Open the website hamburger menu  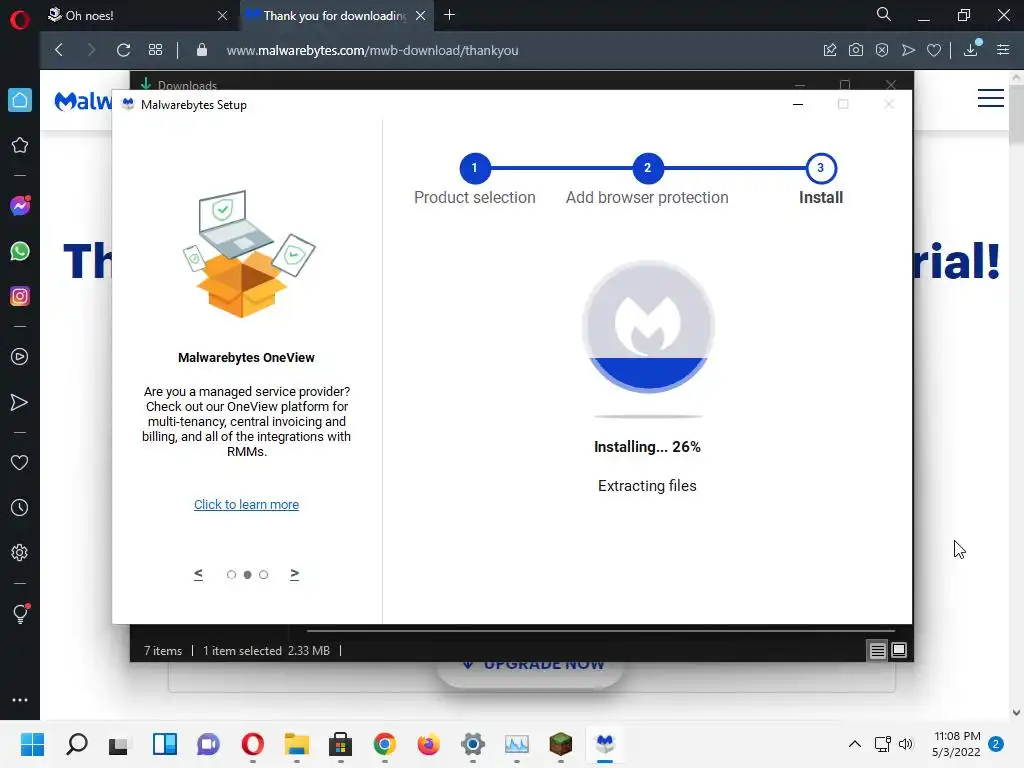(x=991, y=98)
